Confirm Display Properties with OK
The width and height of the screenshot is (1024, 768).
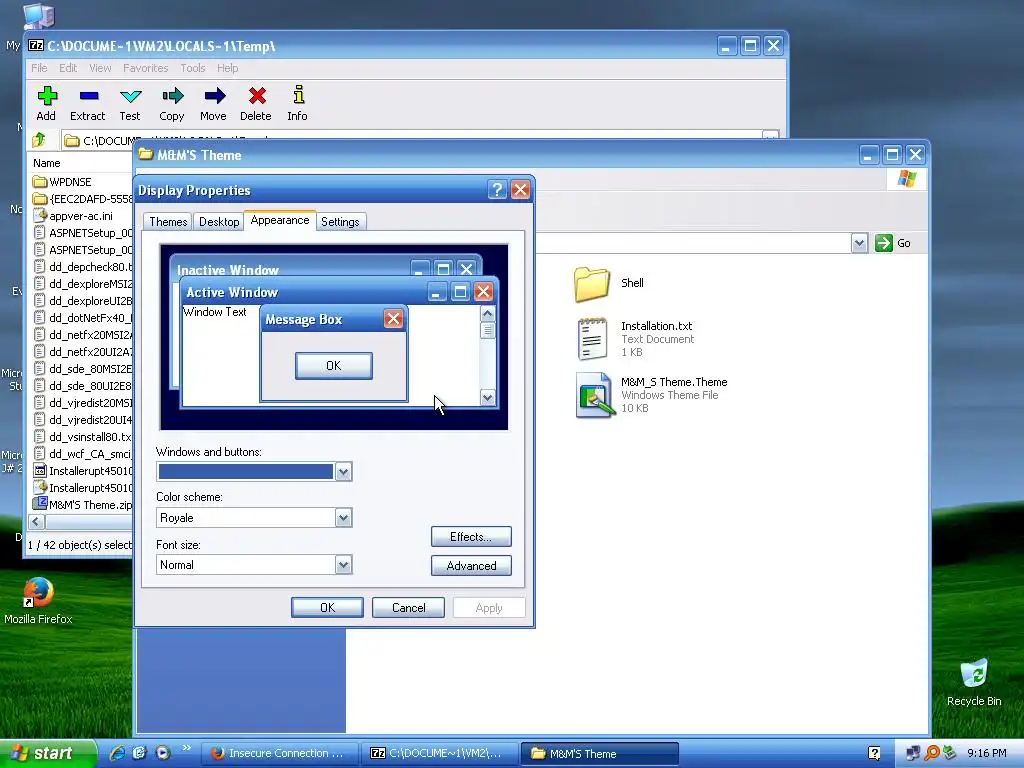click(x=327, y=607)
